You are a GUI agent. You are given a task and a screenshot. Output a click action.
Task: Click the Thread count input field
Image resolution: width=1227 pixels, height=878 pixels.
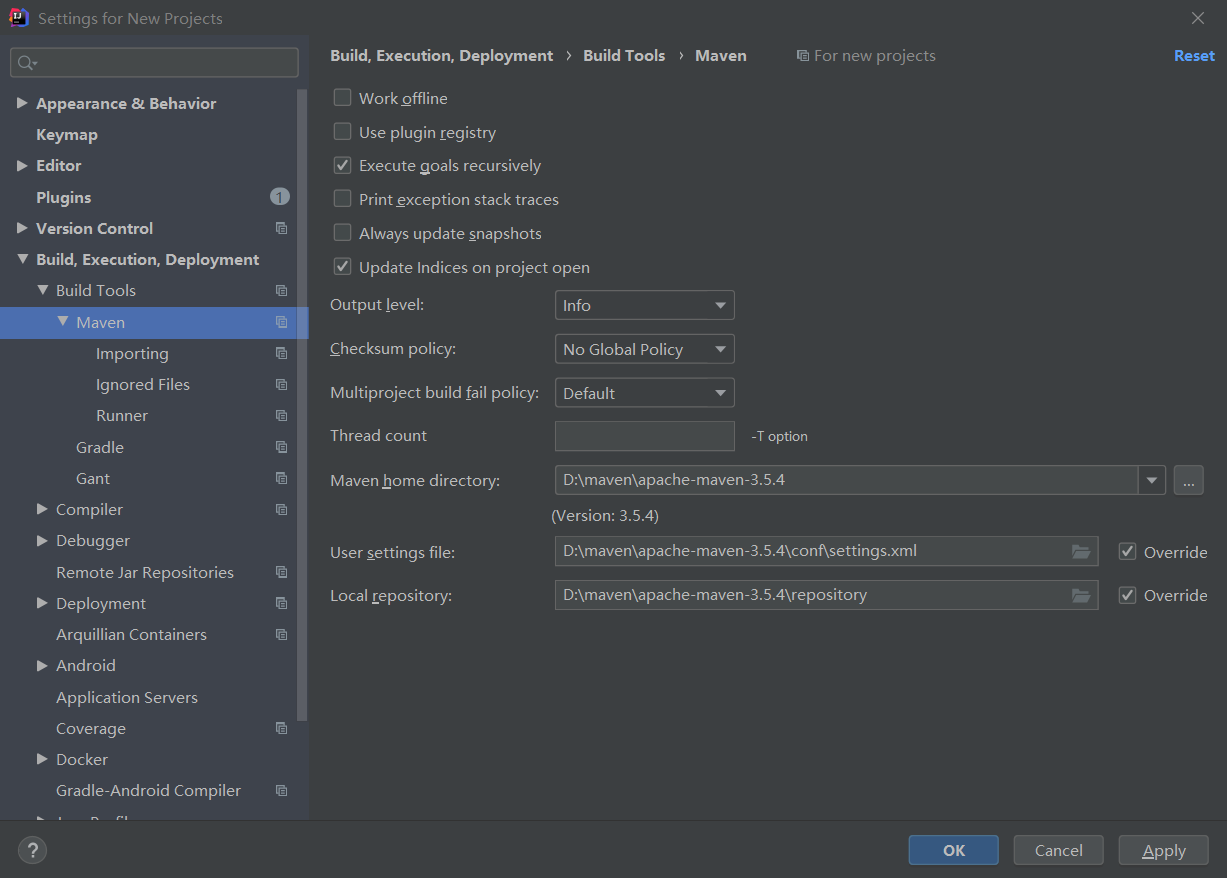click(x=644, y=436)
